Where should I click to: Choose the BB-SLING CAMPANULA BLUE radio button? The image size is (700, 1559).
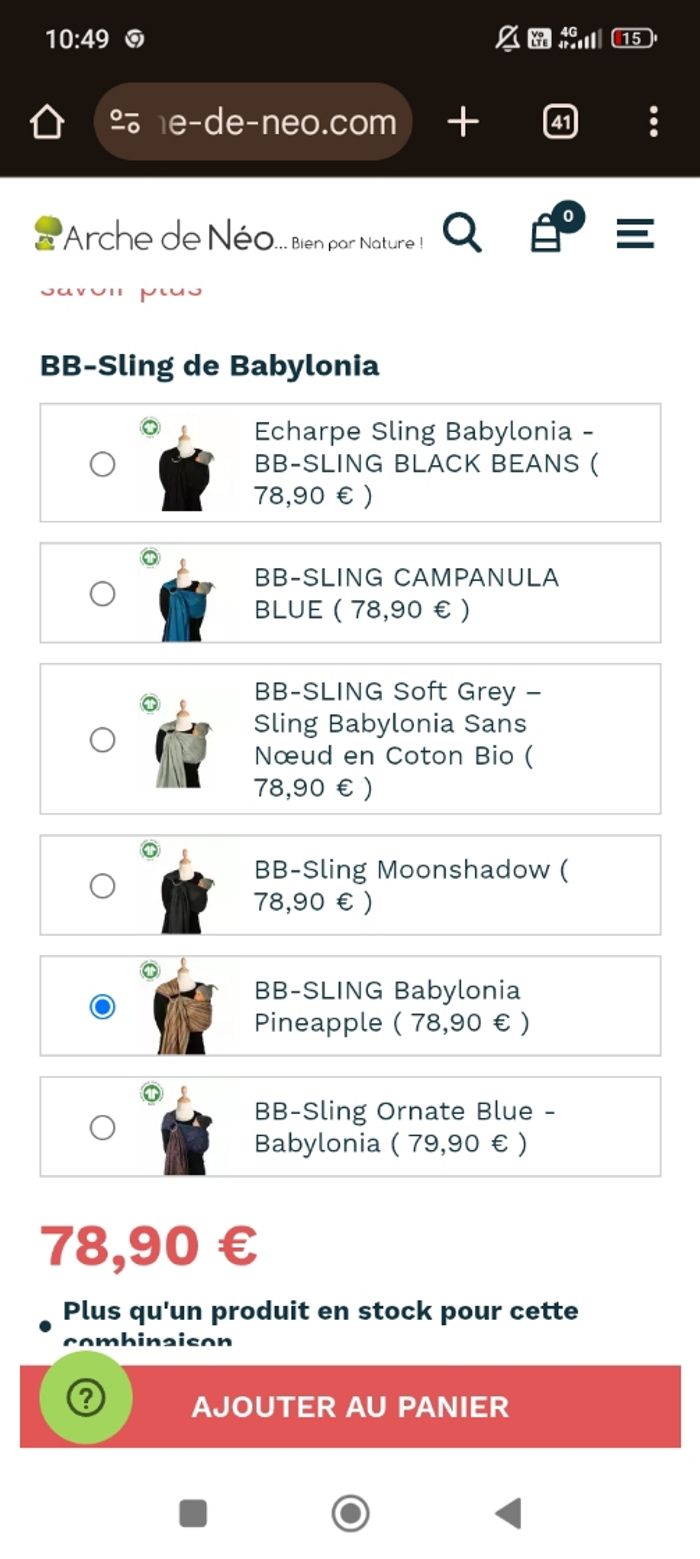pyautogui.click(x=102, y=594)
